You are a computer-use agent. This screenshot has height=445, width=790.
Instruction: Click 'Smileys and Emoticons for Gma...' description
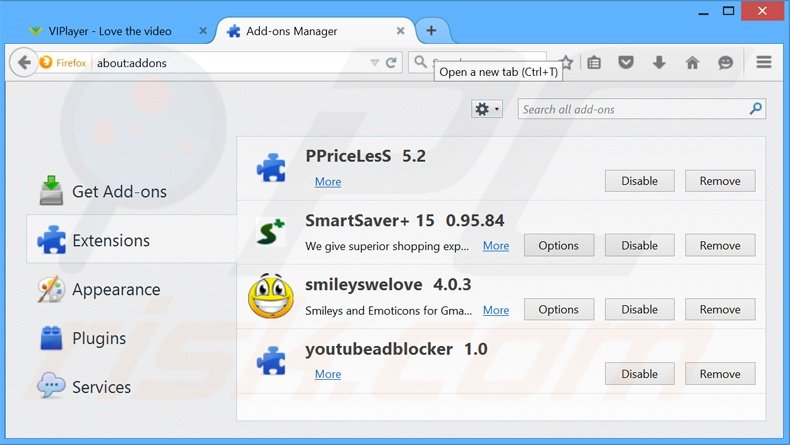pyautogui.click(x=388, y=310)
